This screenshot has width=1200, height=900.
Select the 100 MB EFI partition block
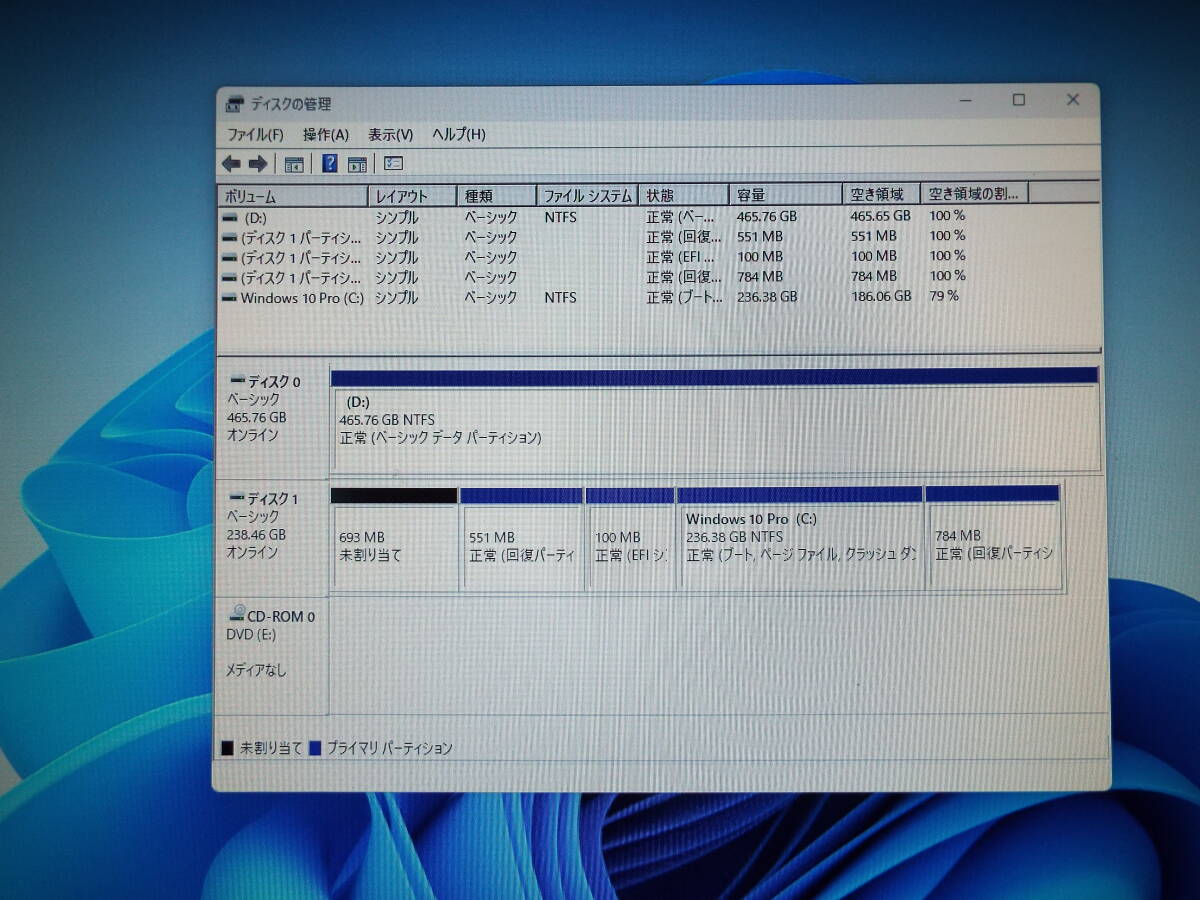pos(630,539)
